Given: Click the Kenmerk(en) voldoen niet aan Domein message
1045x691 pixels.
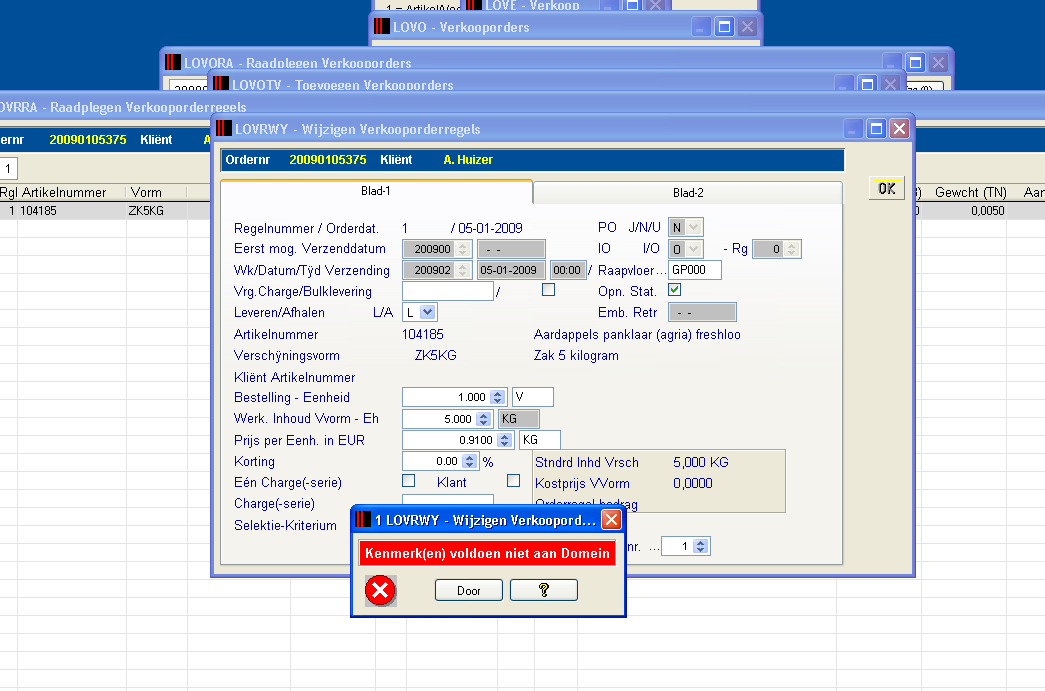Looking at the screenshot, I should 487,553.
